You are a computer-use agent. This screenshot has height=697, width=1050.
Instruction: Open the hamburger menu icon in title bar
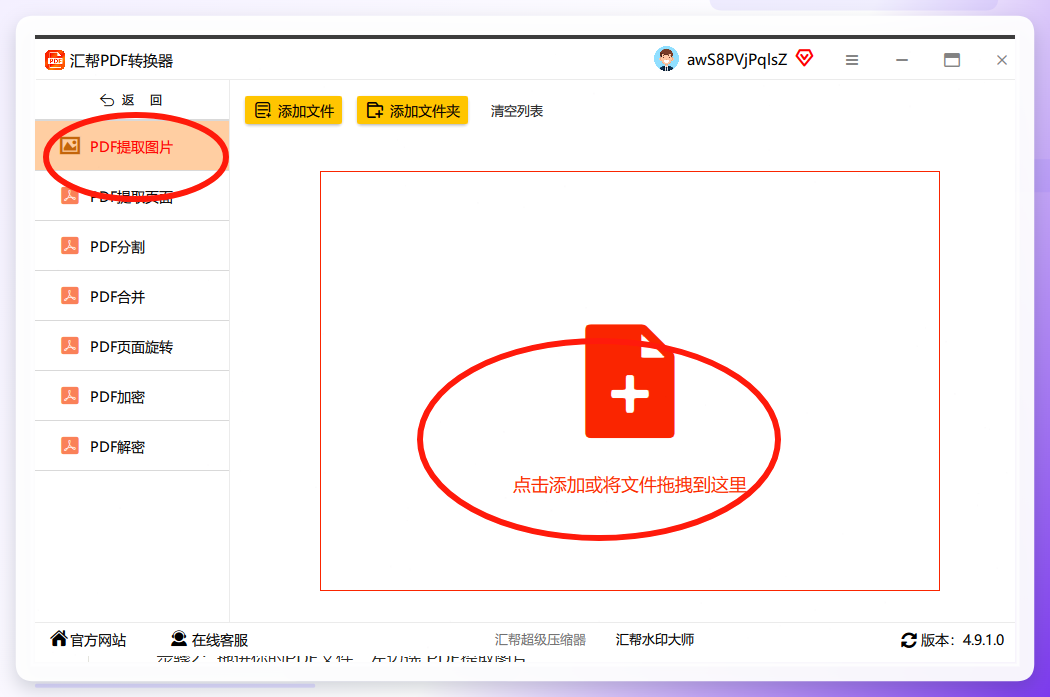coord(852,60)
